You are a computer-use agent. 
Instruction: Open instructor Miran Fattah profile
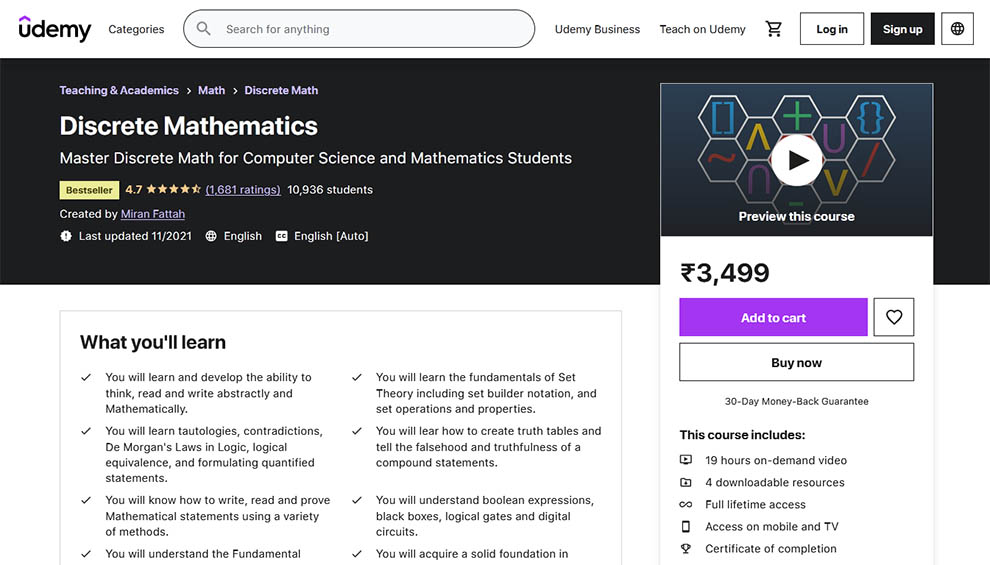click(153, 214)
